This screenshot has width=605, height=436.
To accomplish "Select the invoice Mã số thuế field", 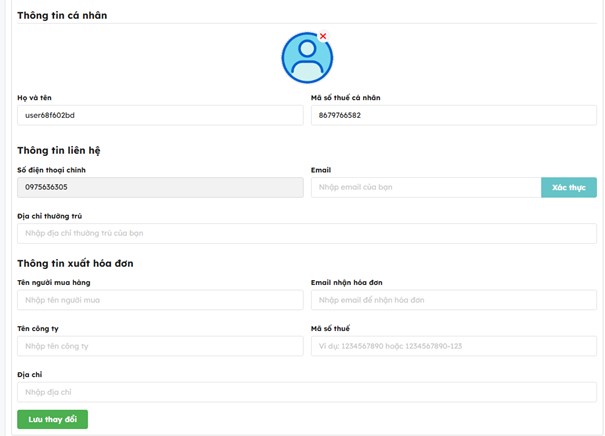I will click(453, 346).
